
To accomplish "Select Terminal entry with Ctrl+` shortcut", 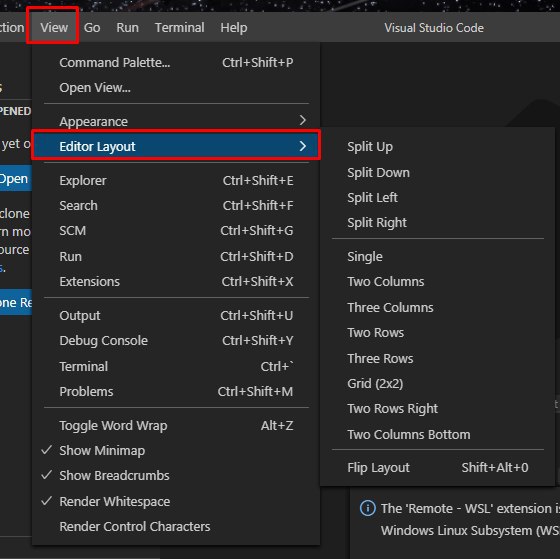I will tap(176, 366).
